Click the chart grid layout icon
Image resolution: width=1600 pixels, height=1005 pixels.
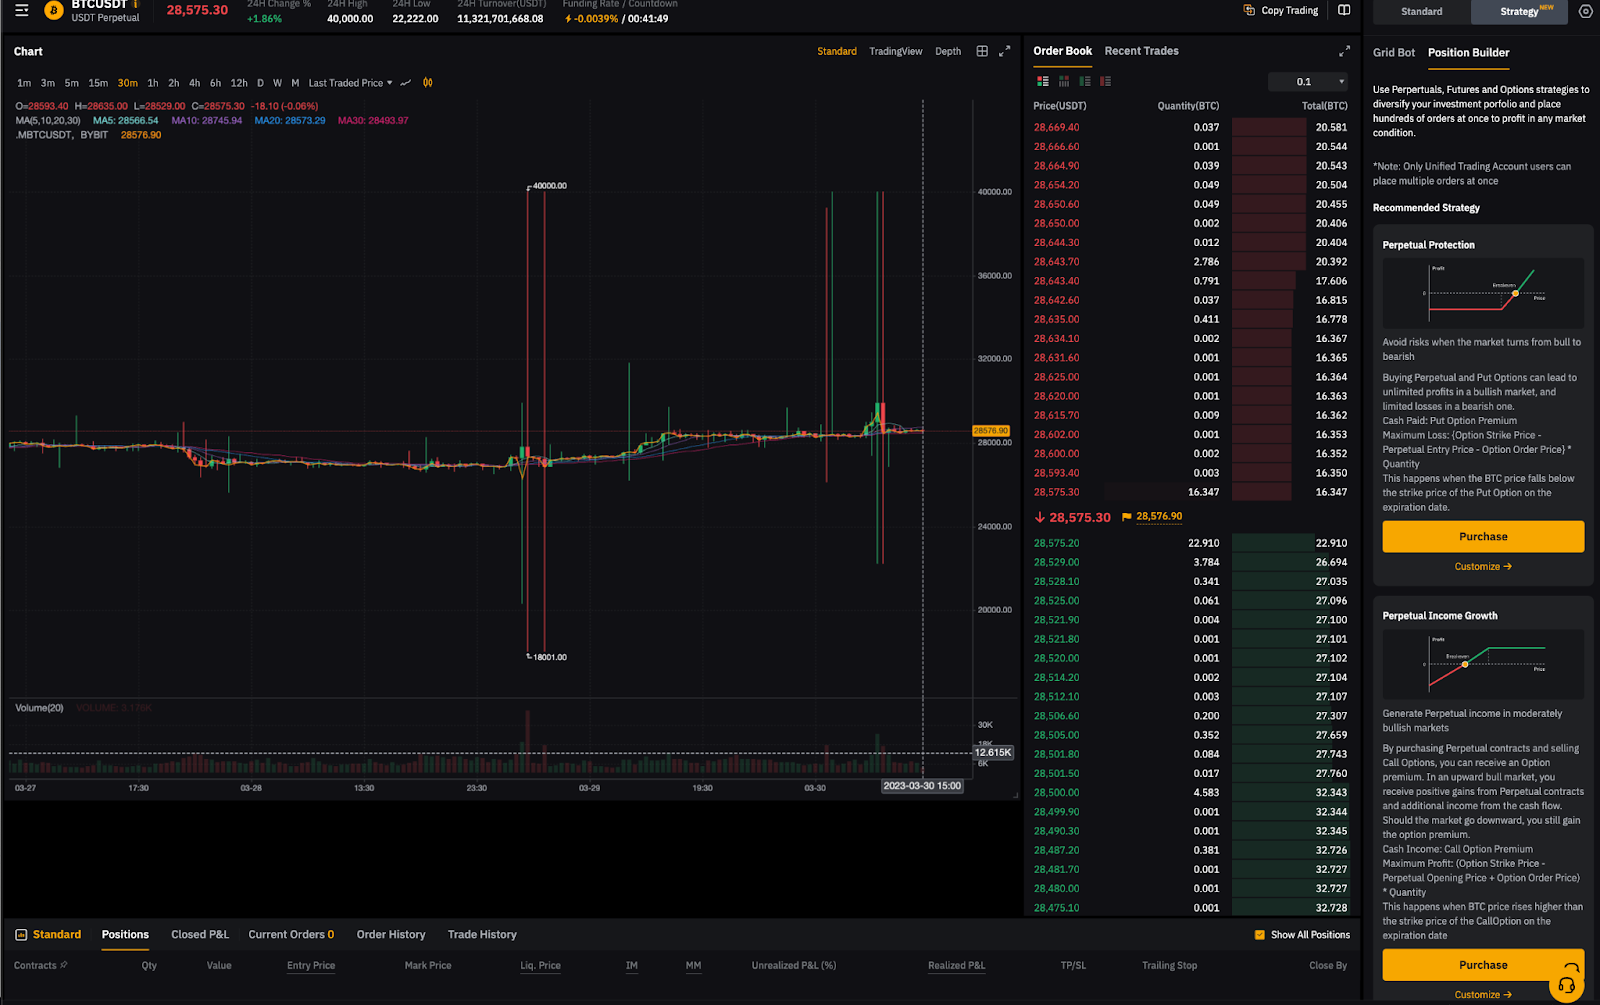coord(982,51)
